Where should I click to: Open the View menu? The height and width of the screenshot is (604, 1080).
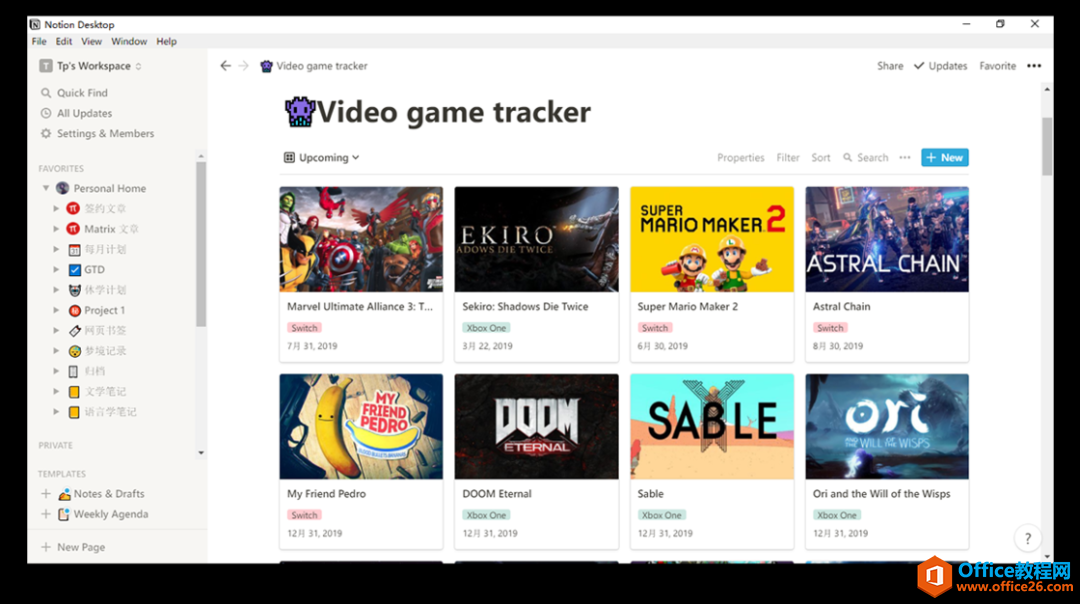pos(91,41)
